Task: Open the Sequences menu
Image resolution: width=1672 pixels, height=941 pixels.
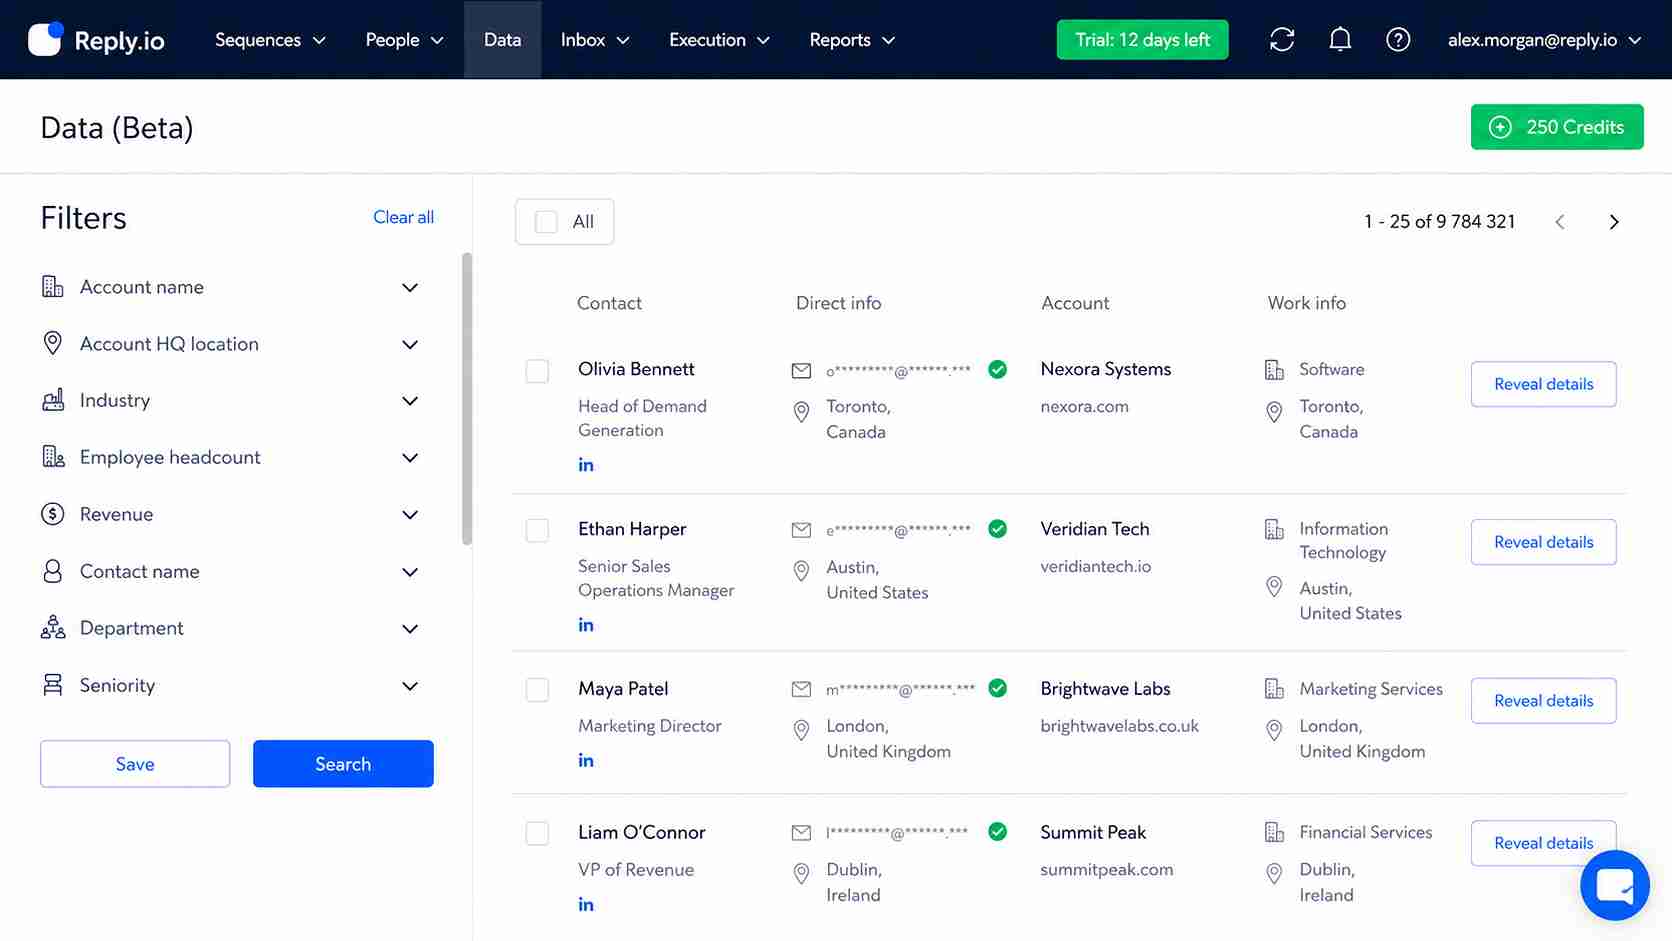Action: coord(271,40)
